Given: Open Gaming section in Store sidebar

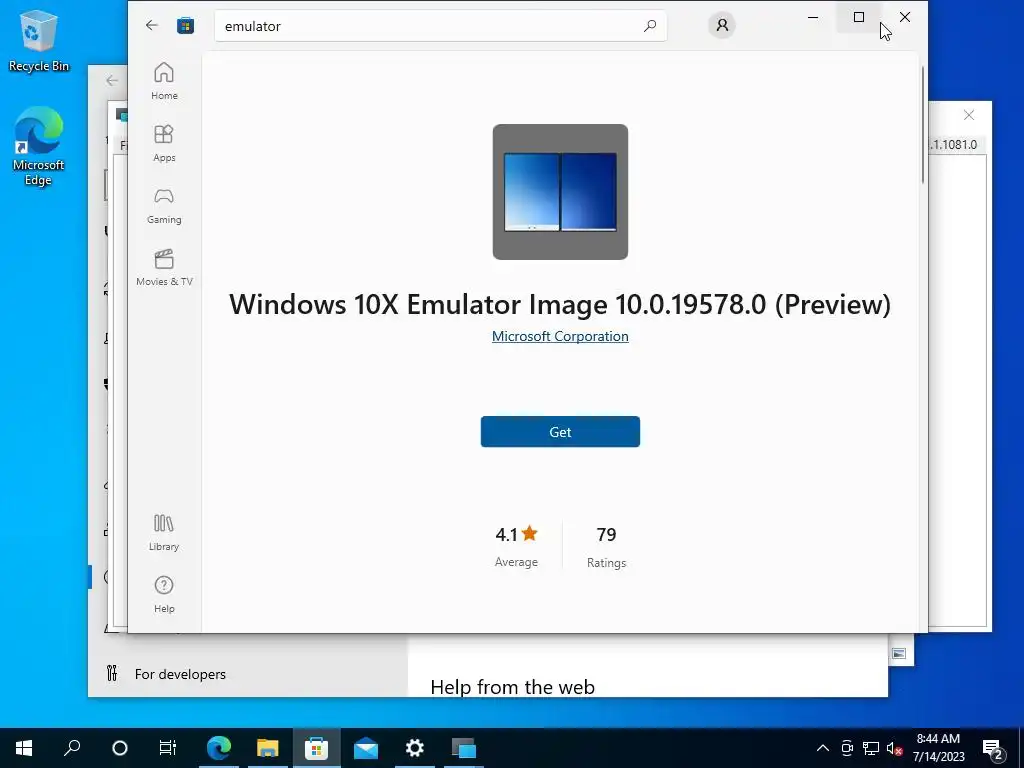Looking at the screenshot, I should pos(164,205).
